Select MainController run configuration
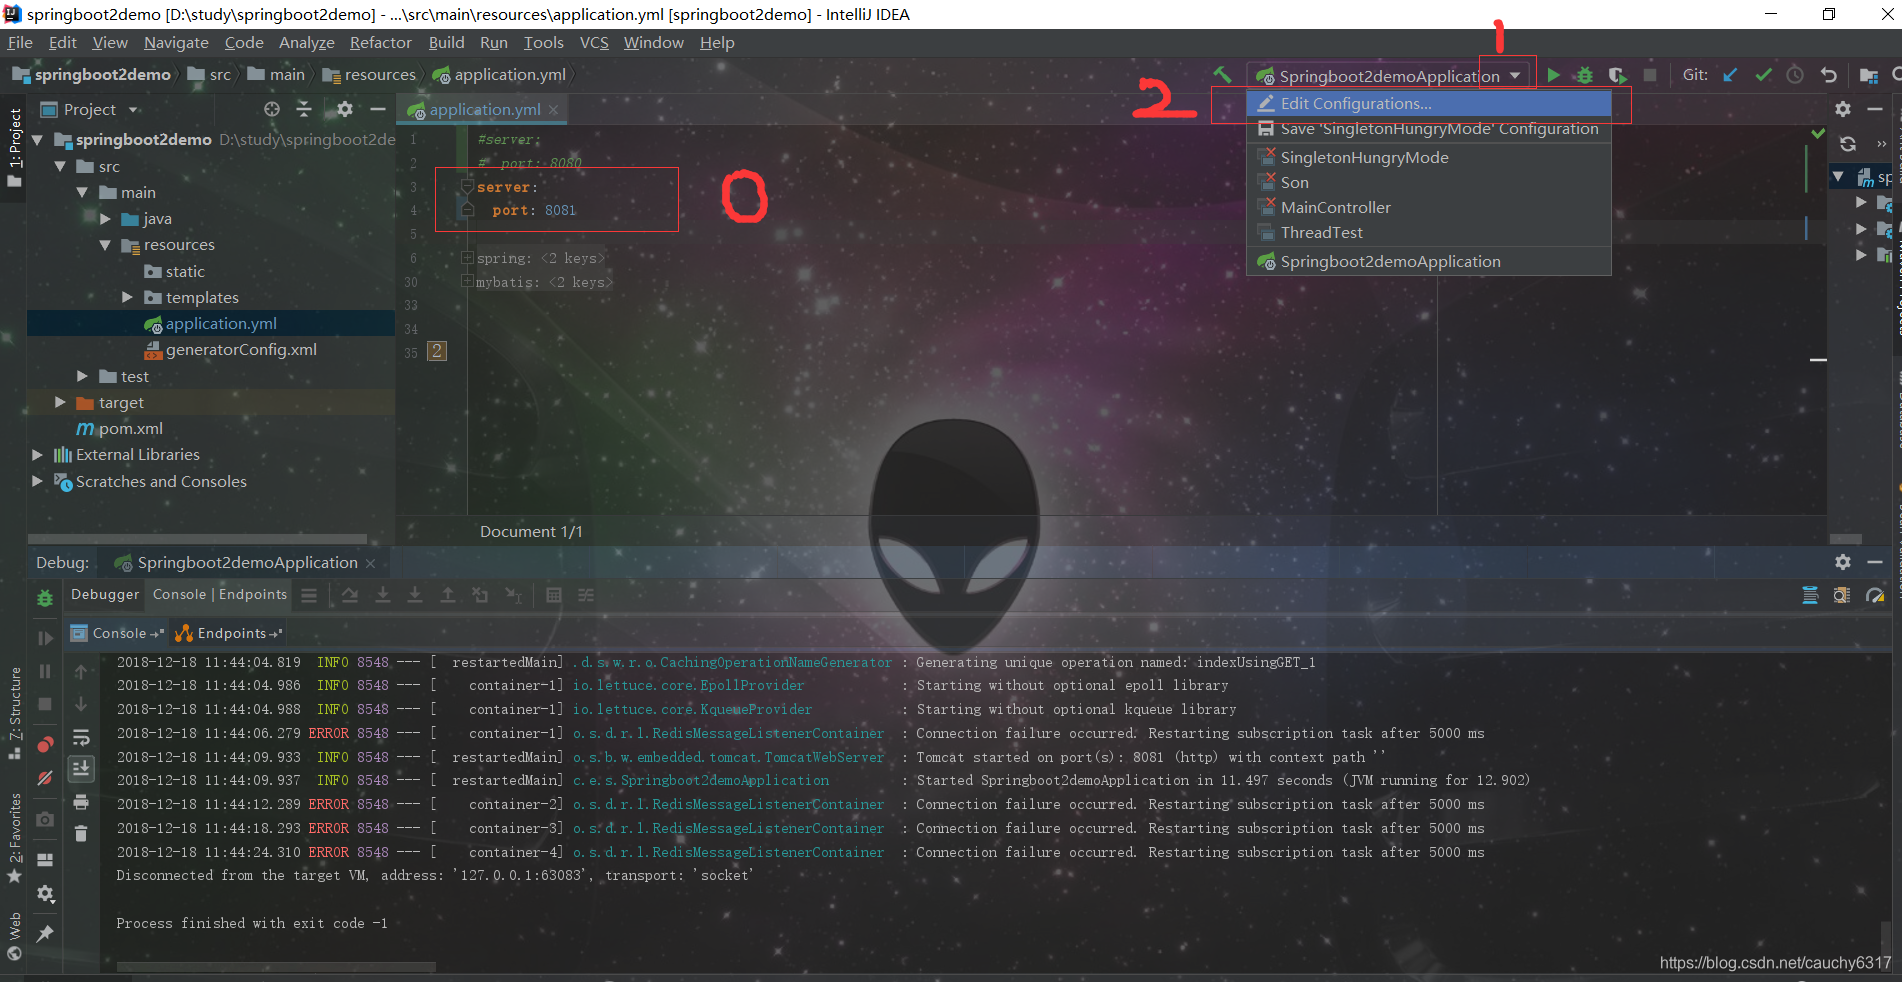 (1429, 207)
